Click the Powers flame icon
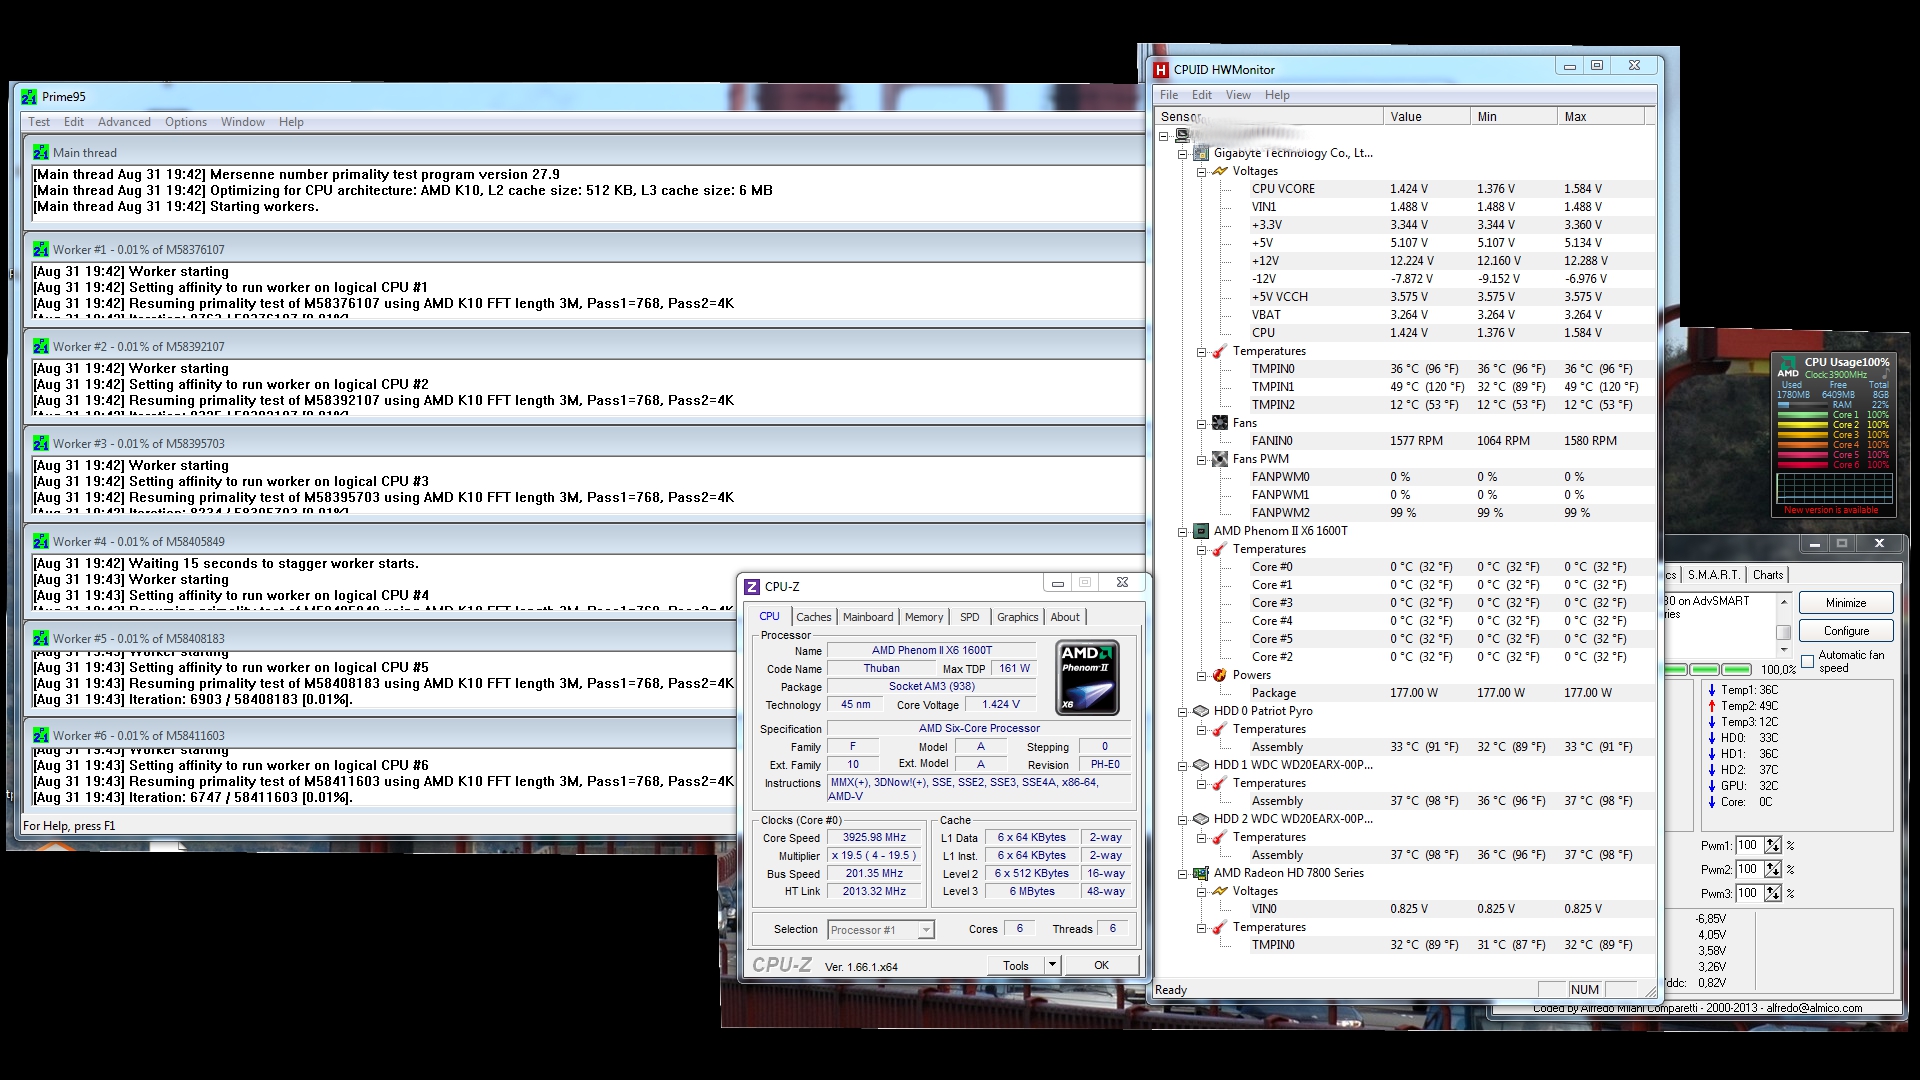 (1220, 675)
